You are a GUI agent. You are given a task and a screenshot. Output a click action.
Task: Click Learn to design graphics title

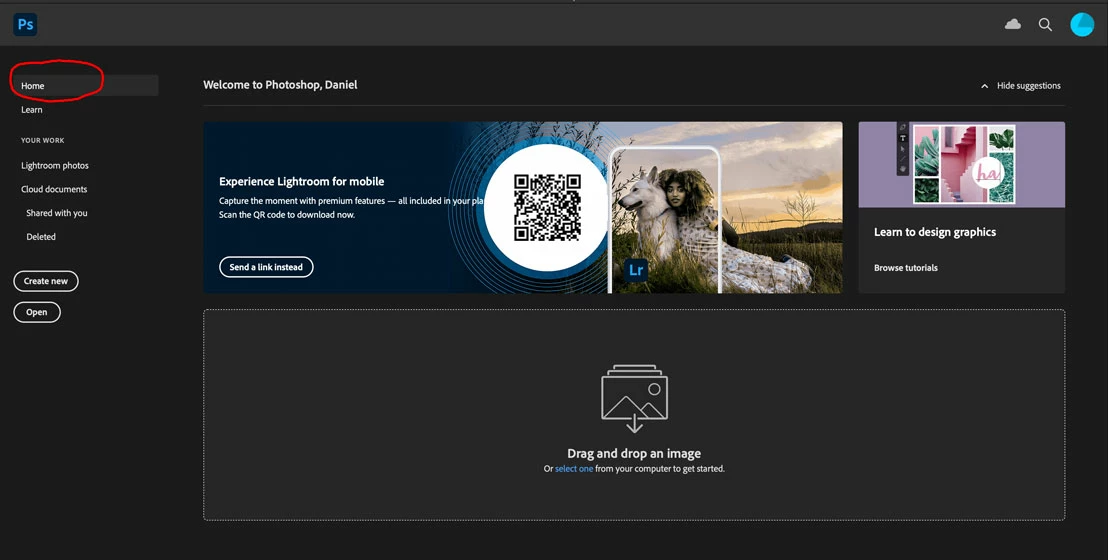(935, 232)
